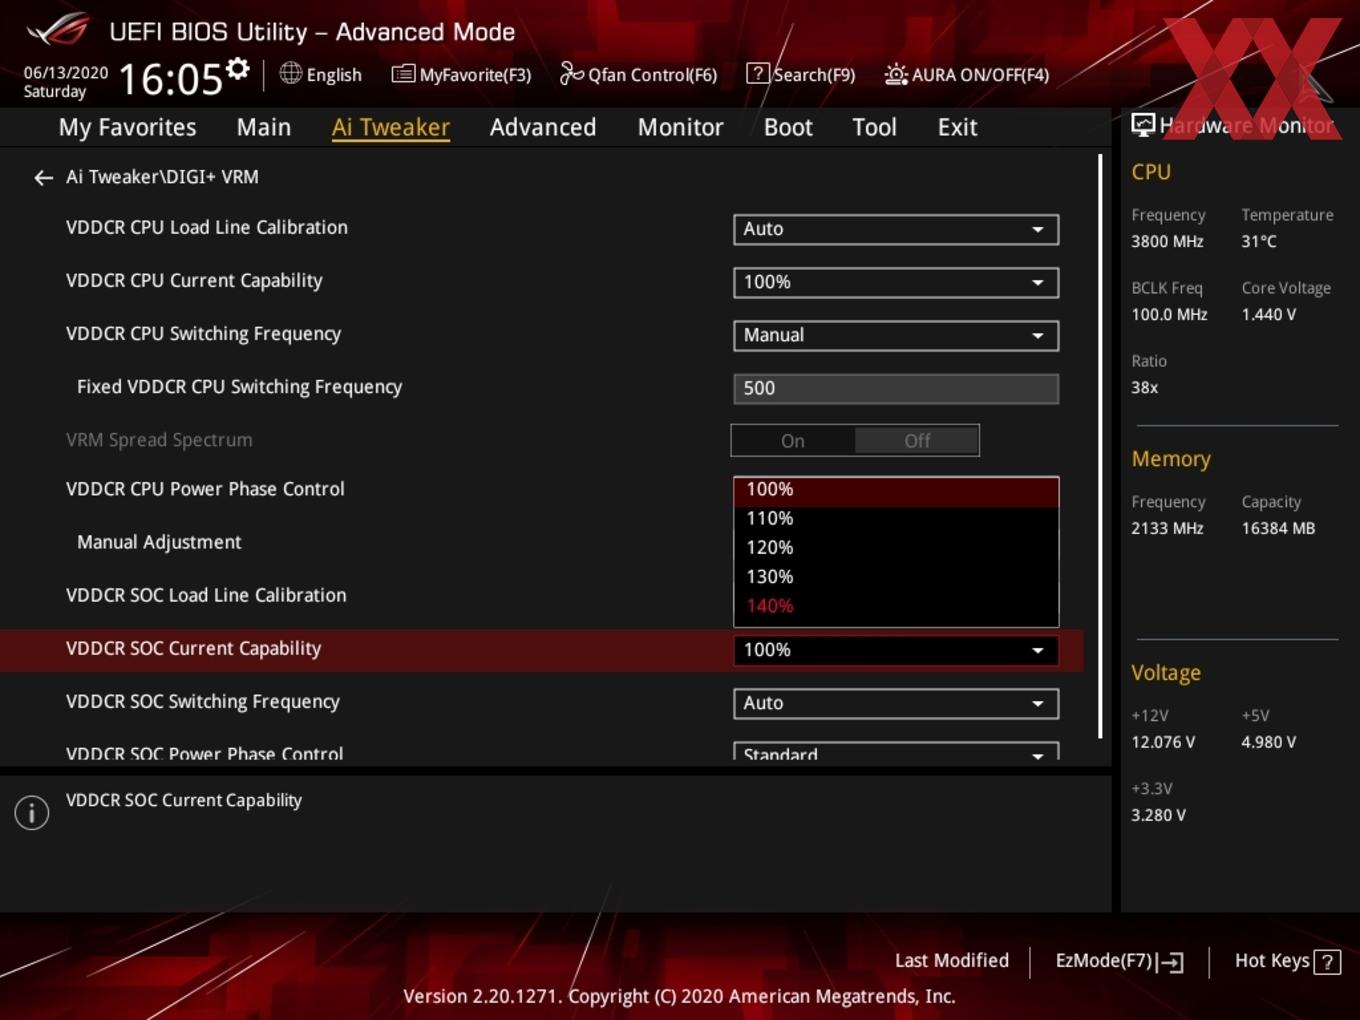Set VRM Spread Spectrum to Off
The image size is (1360, 1020).
click(x=917, y=441)
